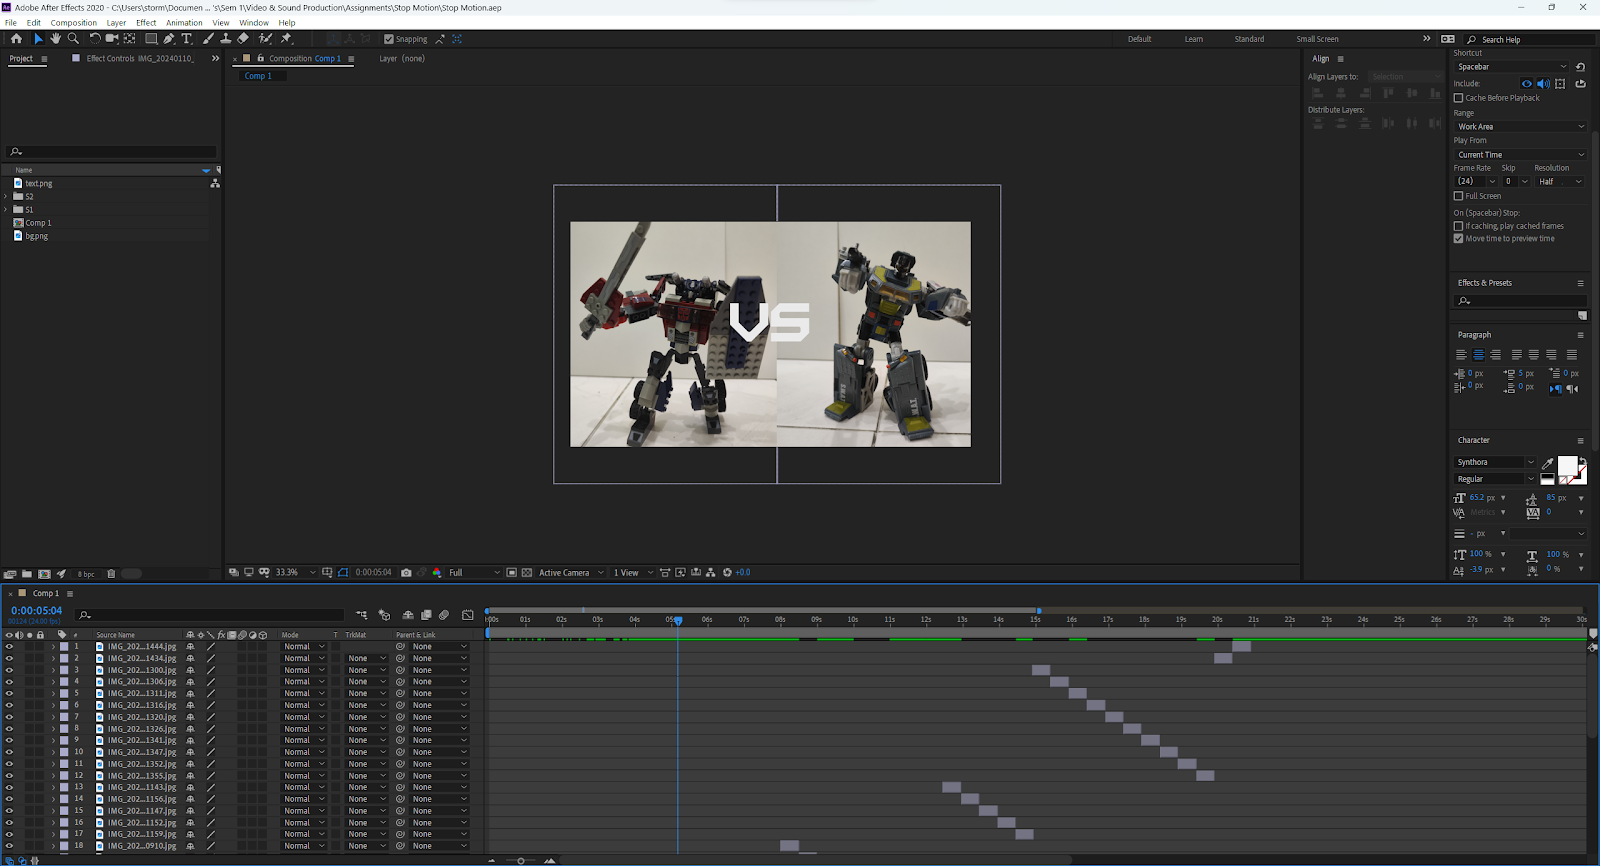Hide layer 5 IMG_202...1311.jpg
The width and height of the screenshot is (1600, 866).
click(x=9, y=693)
